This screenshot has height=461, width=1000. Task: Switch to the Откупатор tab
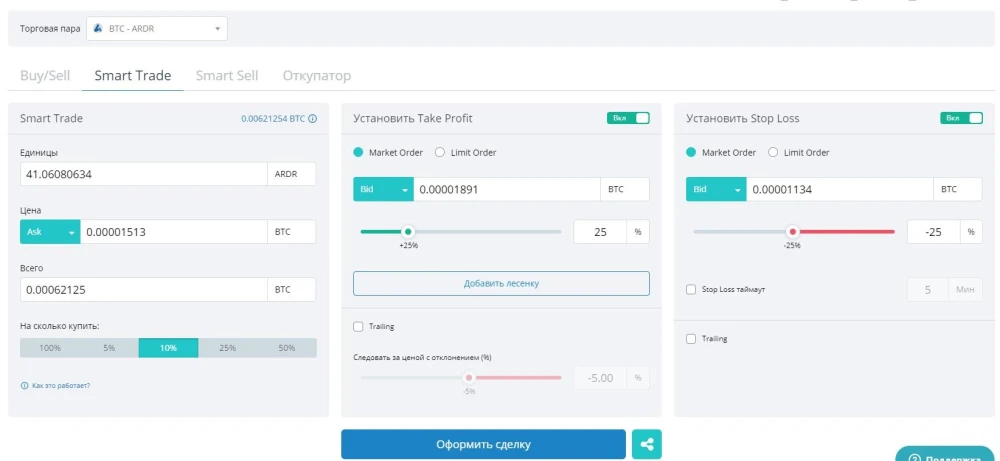(317, 75)
